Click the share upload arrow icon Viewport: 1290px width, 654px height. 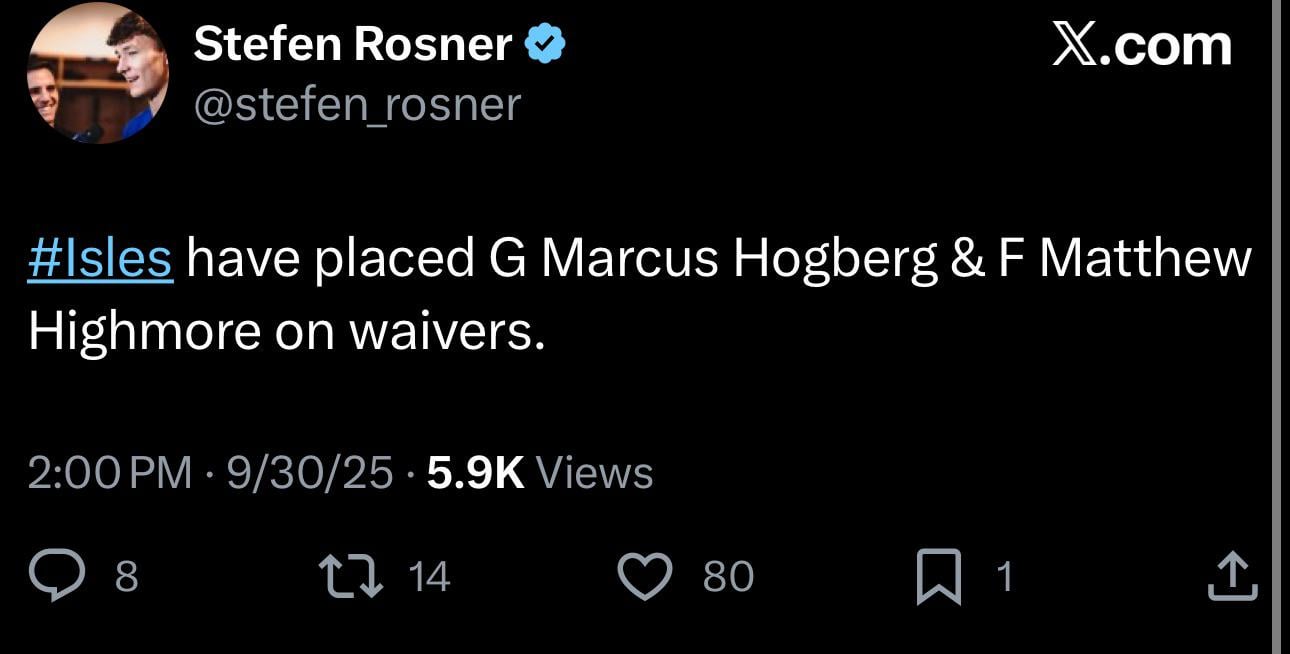[1232, 575]
